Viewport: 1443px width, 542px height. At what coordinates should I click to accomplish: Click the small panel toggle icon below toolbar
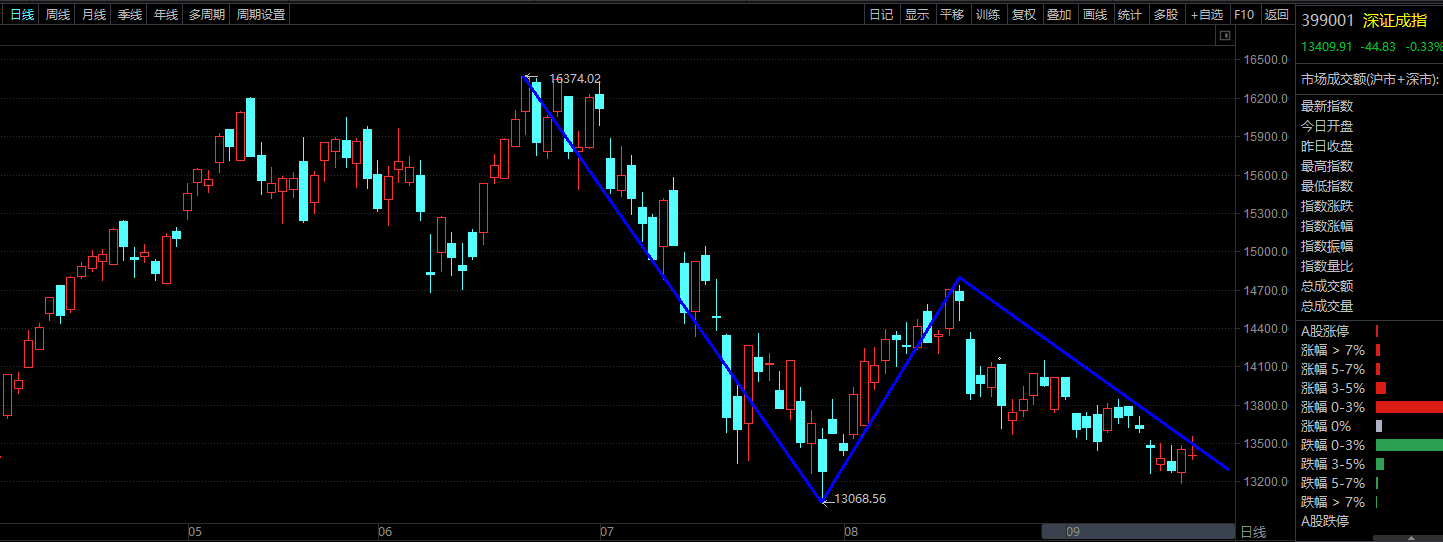pos(1224,36)
